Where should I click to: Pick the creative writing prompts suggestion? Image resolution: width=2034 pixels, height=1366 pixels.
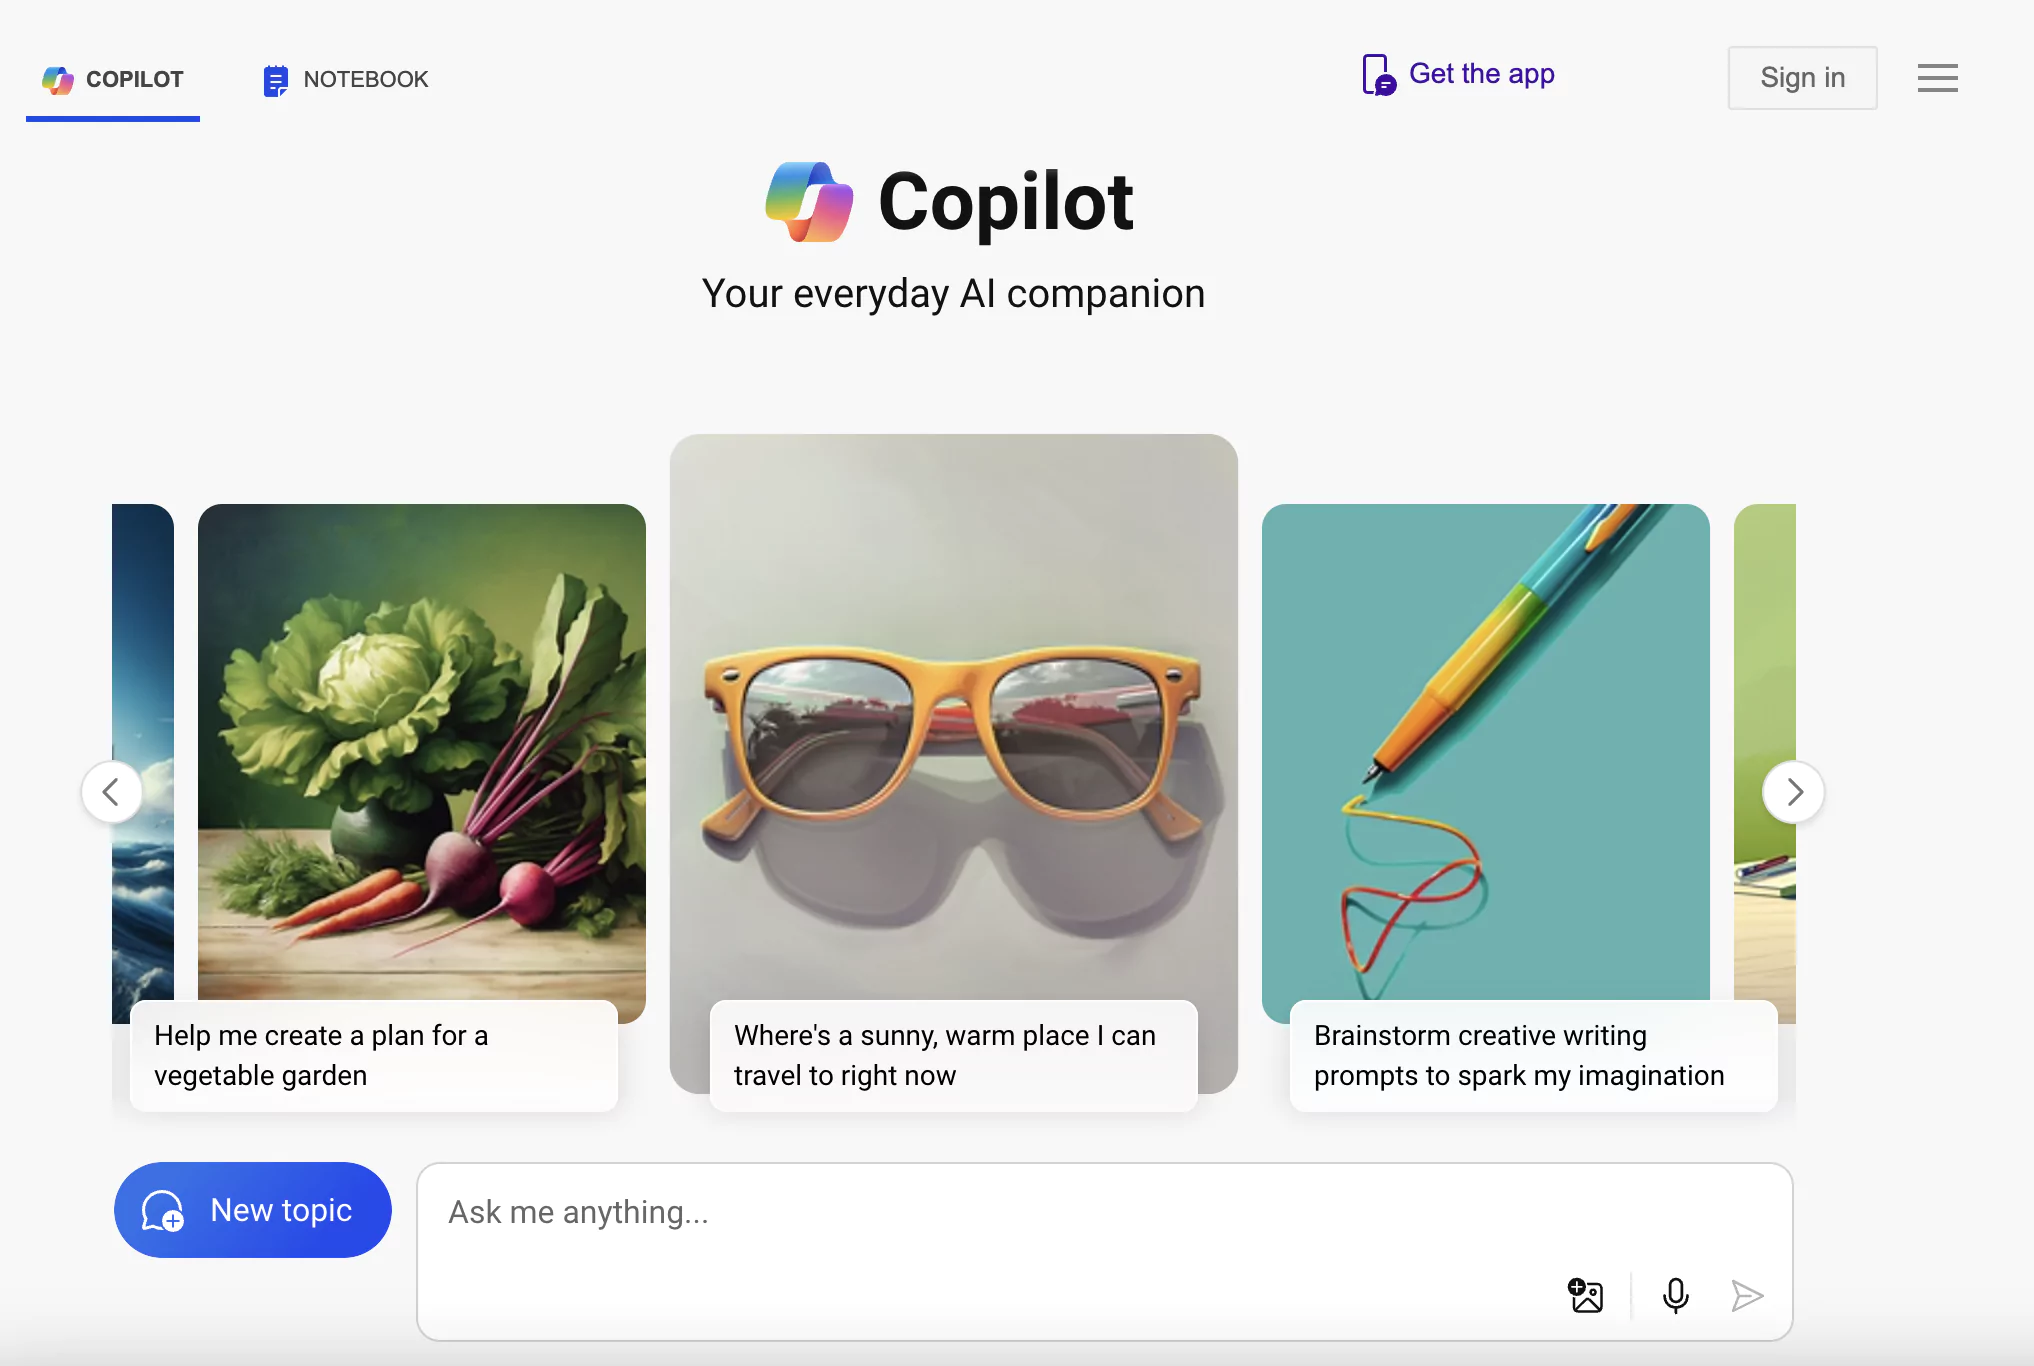click(1533, 1056)
